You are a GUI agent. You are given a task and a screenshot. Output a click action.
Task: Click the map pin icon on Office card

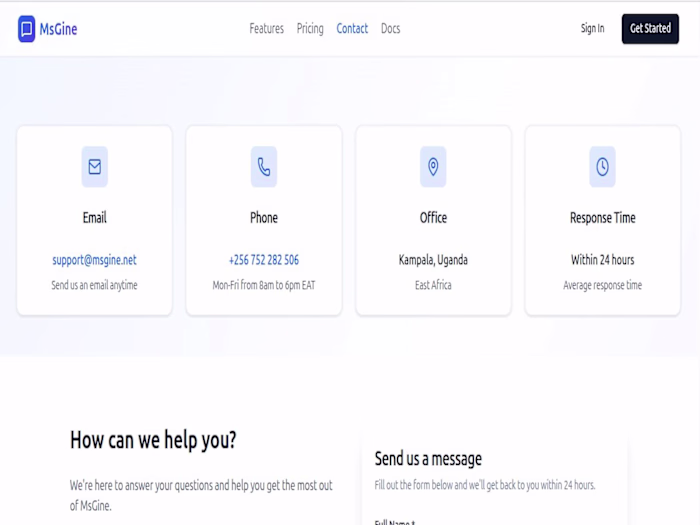(x=433, y=167)
